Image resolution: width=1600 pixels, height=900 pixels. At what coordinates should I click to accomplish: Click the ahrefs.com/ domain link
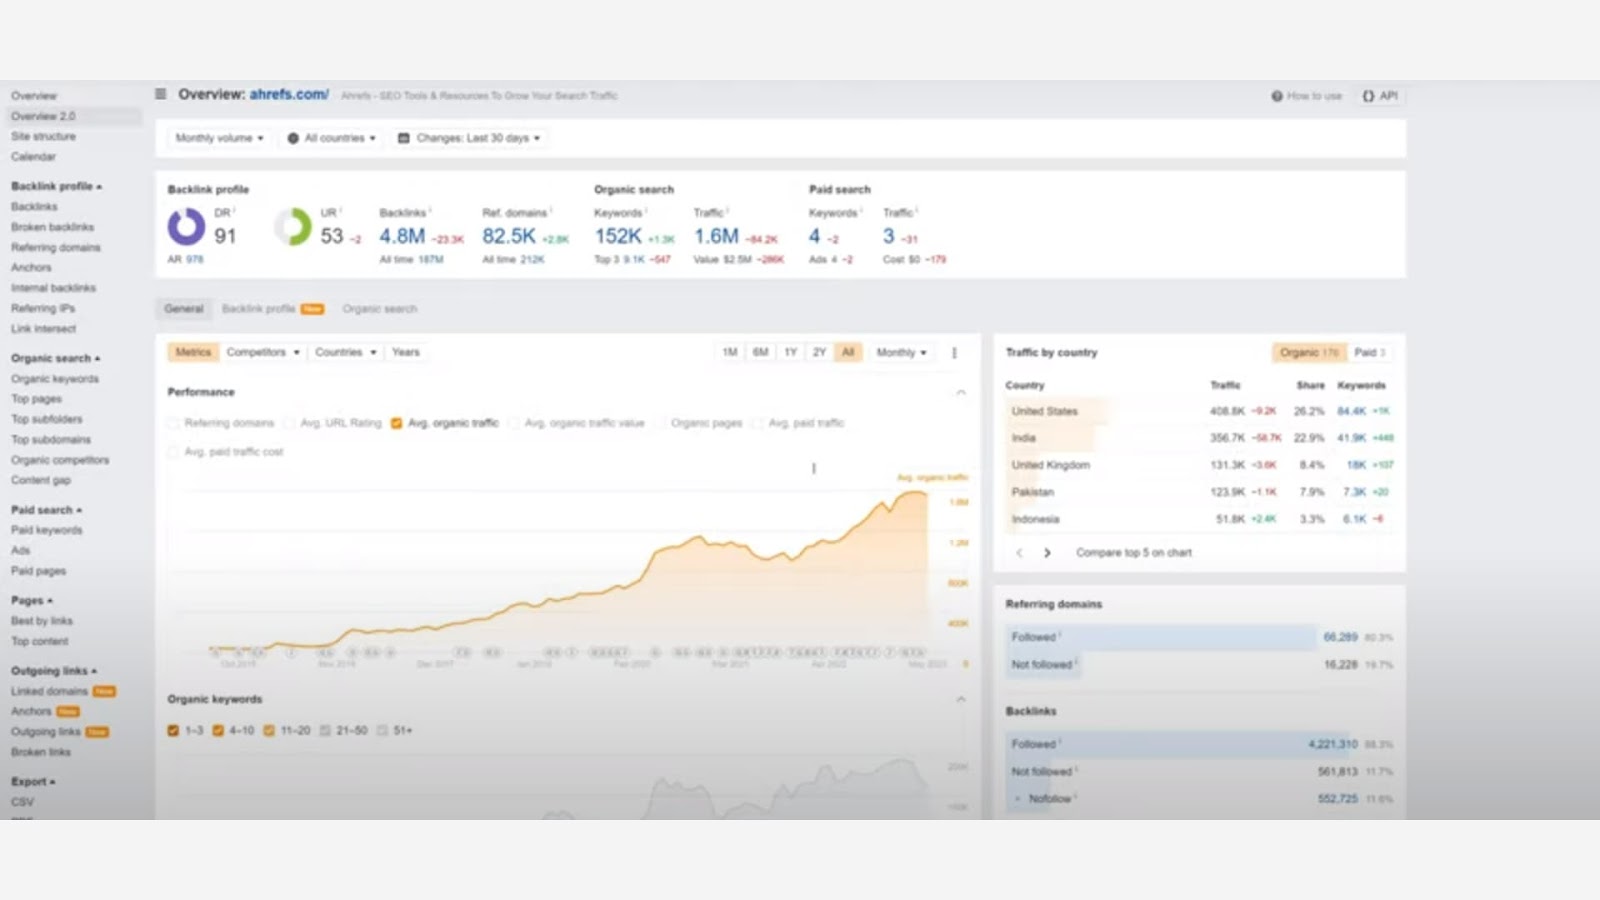289,94
